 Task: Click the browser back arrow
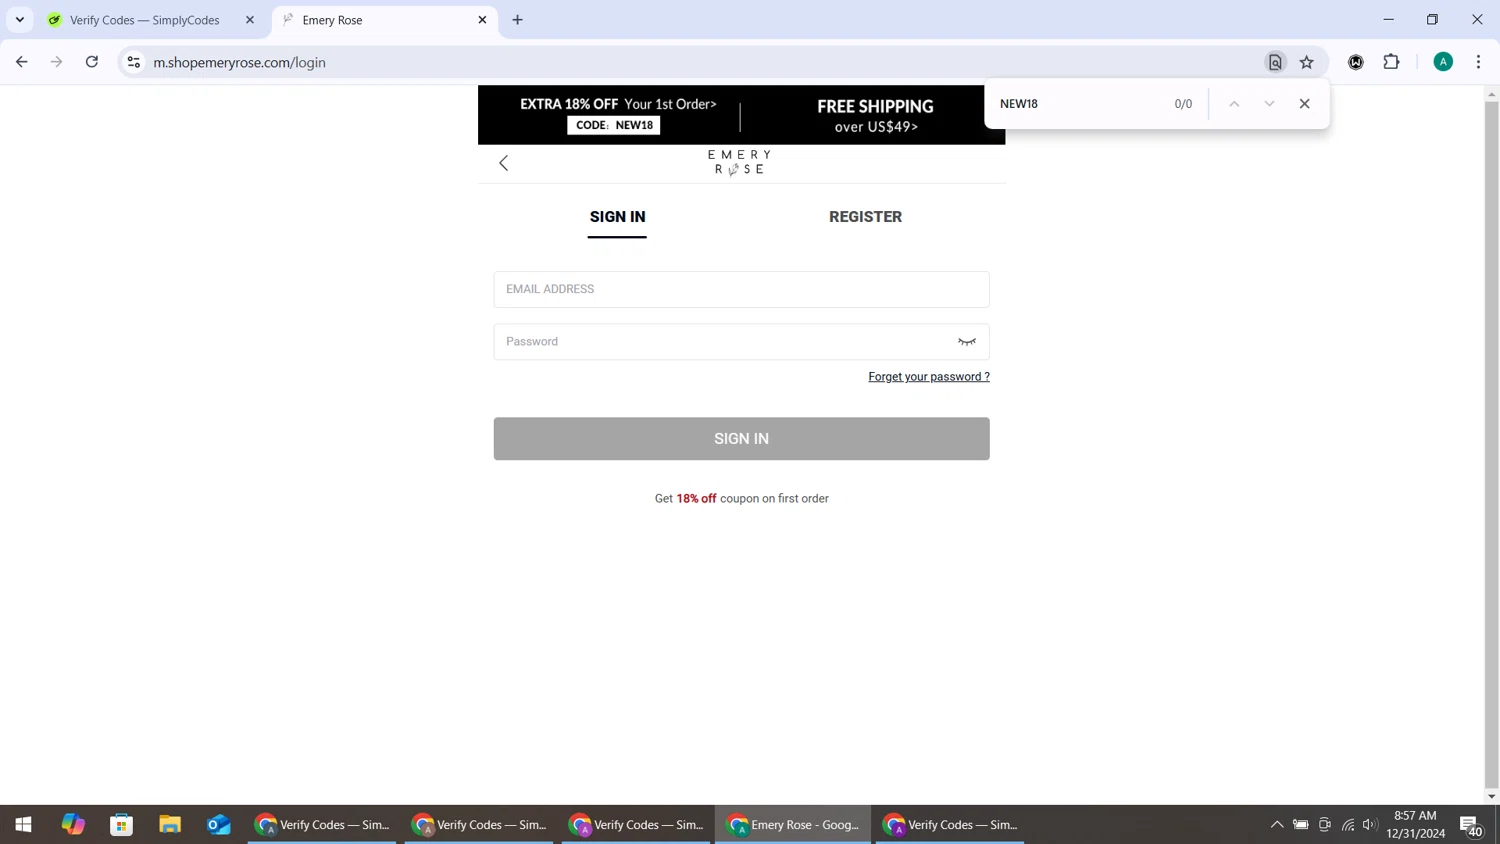pyautogui.click(x=22, y=62)
